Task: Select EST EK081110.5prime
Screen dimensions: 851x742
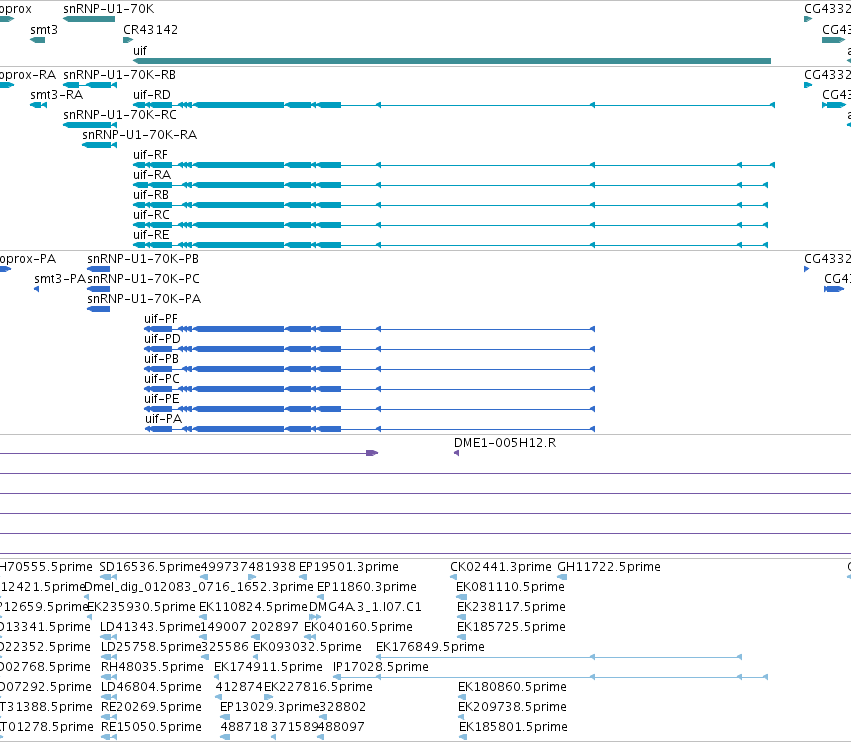Action: pos(510,587)
